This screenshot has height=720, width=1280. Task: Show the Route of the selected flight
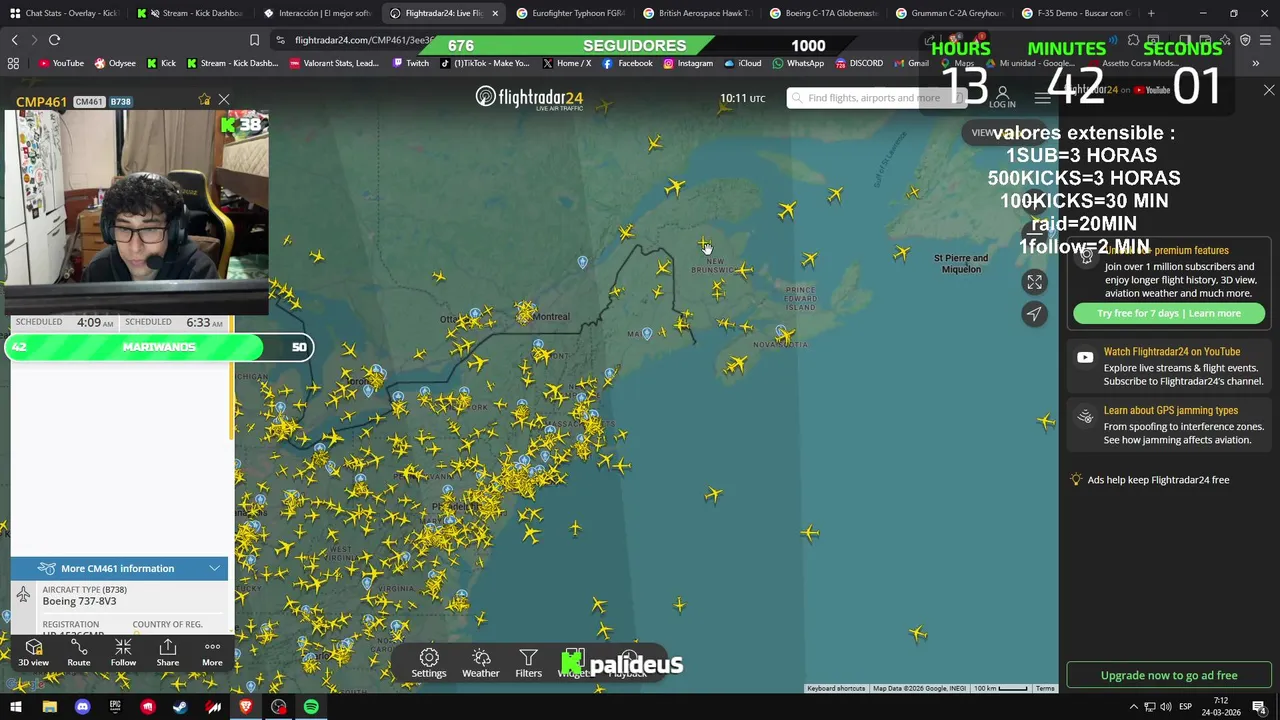pyautogui.click(x=79, y=653)
